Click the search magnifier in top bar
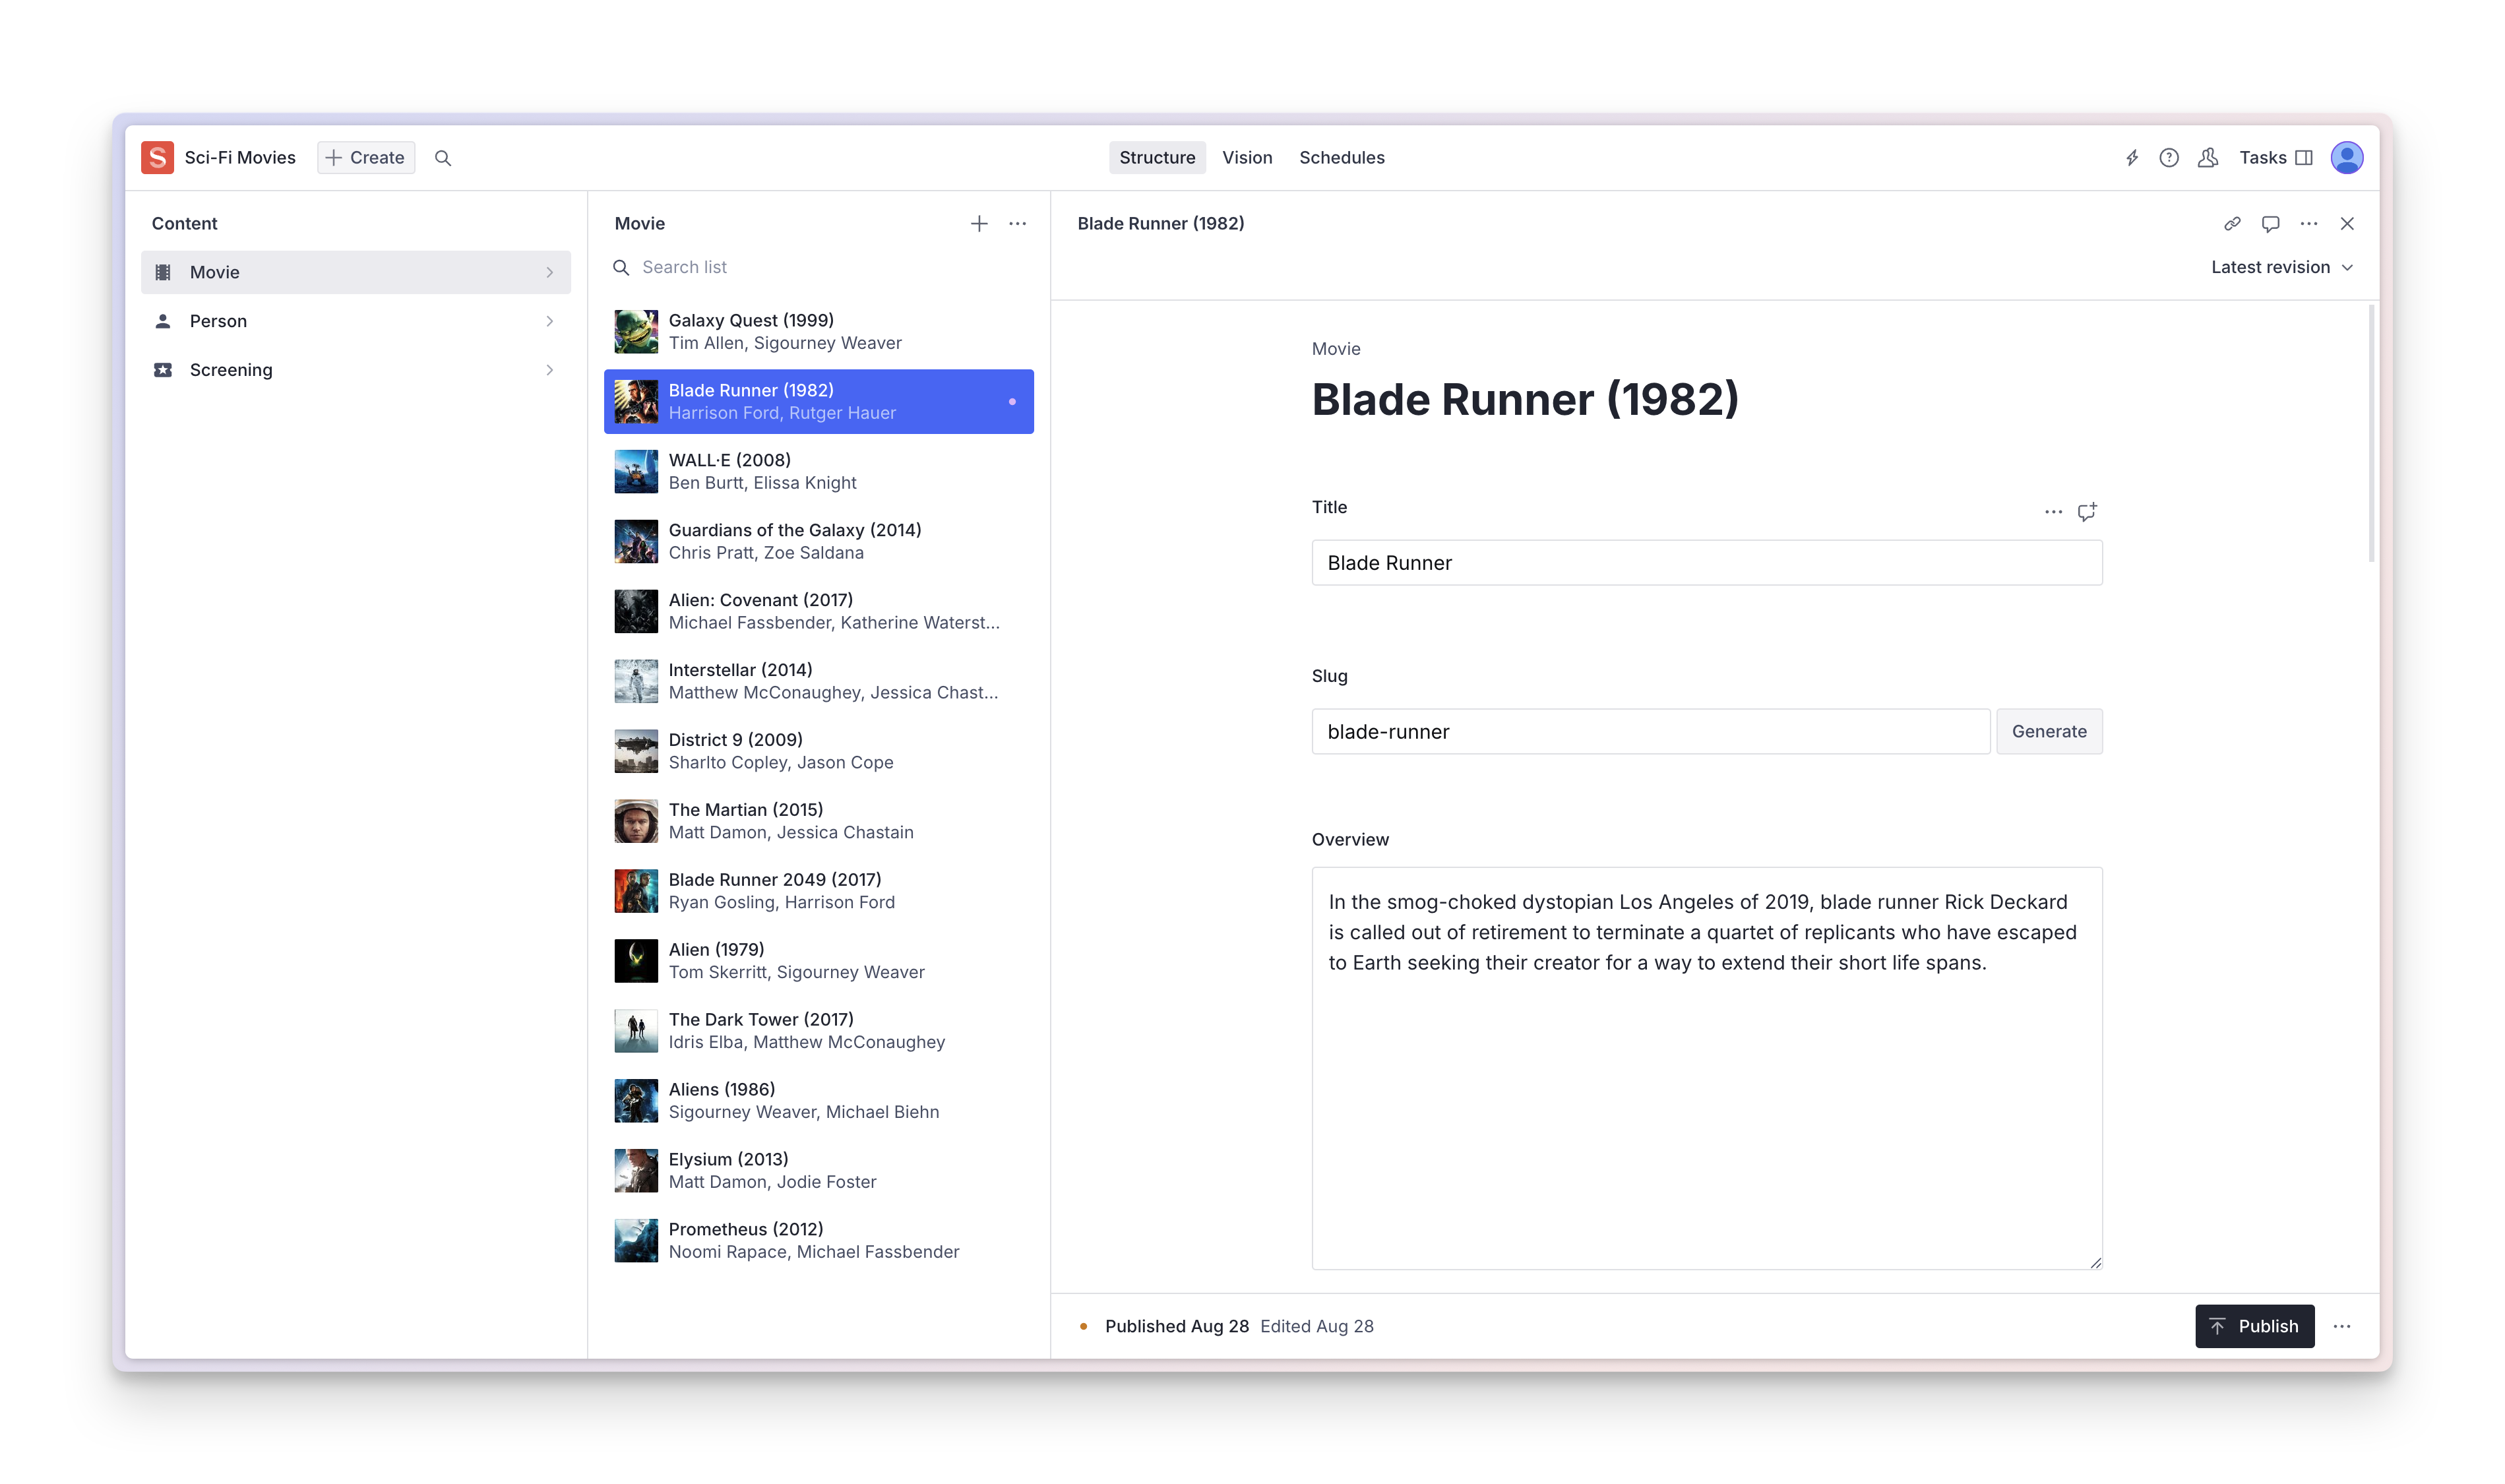The height and width of the screenshot is (1484, 2505). (x=443, y=158)
